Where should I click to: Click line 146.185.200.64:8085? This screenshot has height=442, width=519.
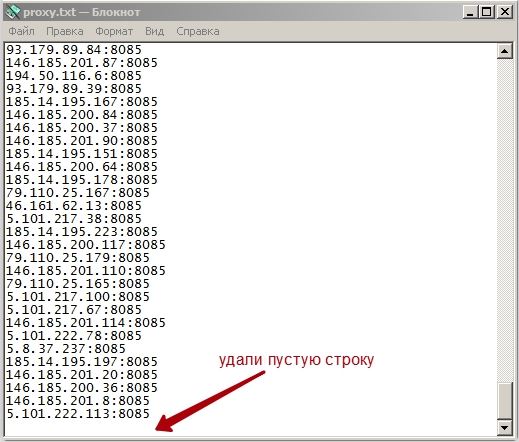pos(82,167)
